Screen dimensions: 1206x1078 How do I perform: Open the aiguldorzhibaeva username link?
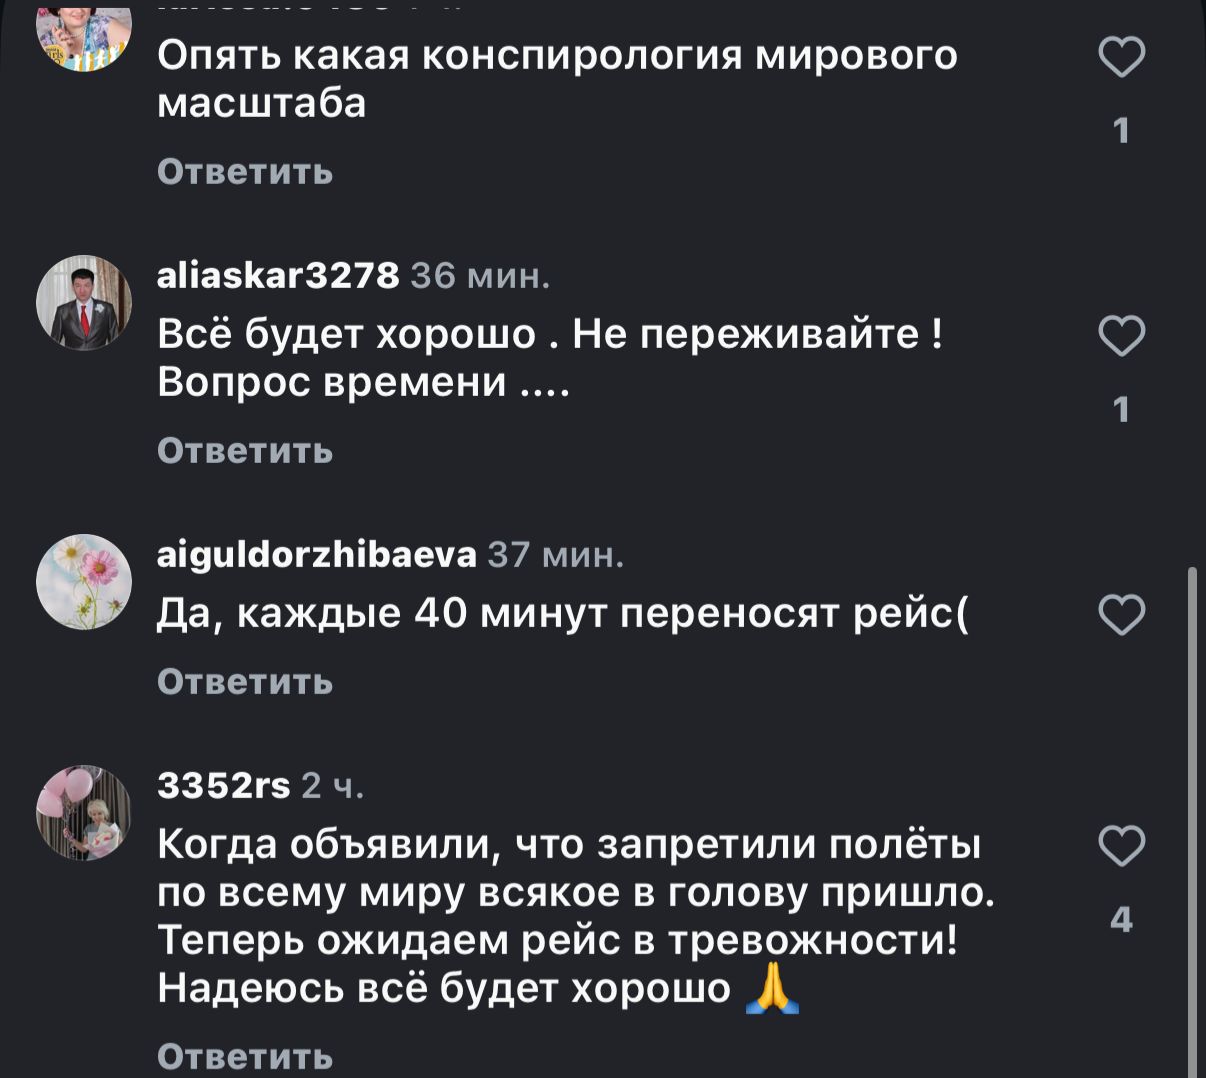point(317,554)
